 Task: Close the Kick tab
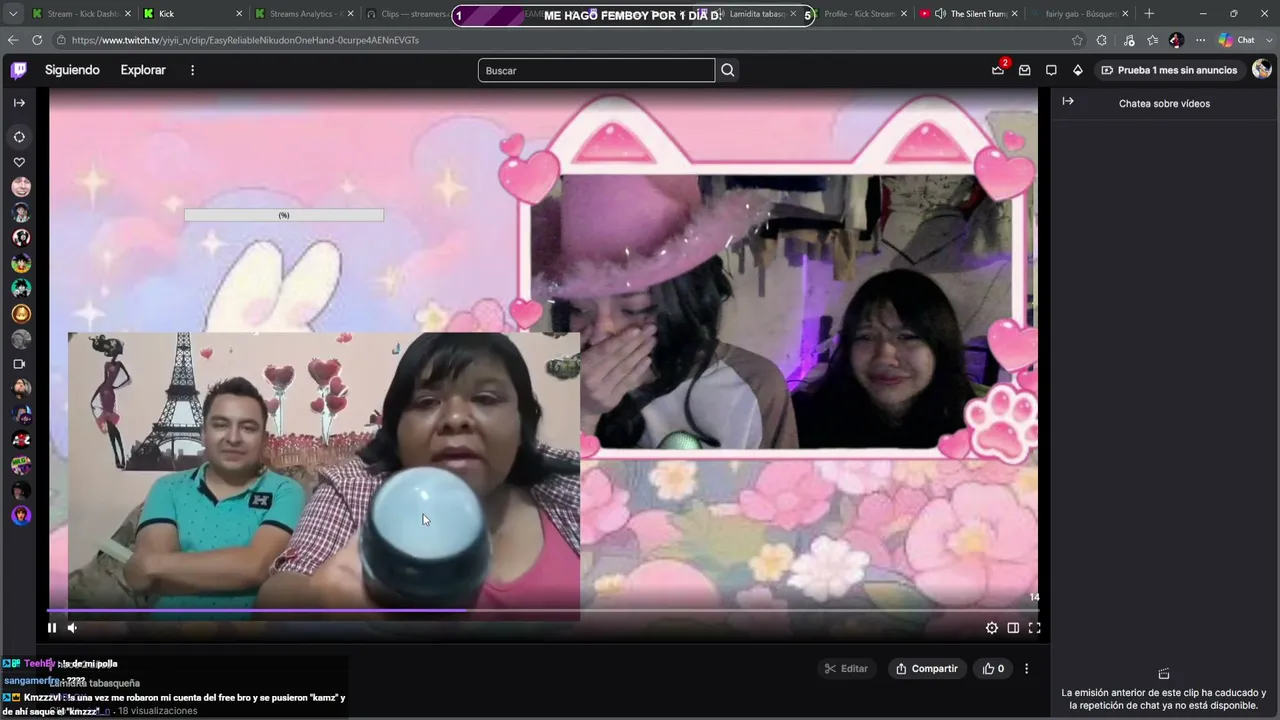click(x=239, y=14)
